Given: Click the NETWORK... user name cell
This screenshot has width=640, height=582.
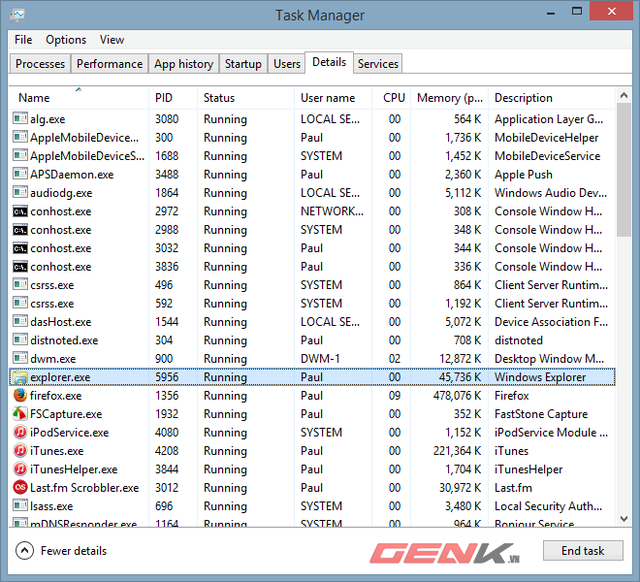Looking at the screenshot, I should [332, 211].
